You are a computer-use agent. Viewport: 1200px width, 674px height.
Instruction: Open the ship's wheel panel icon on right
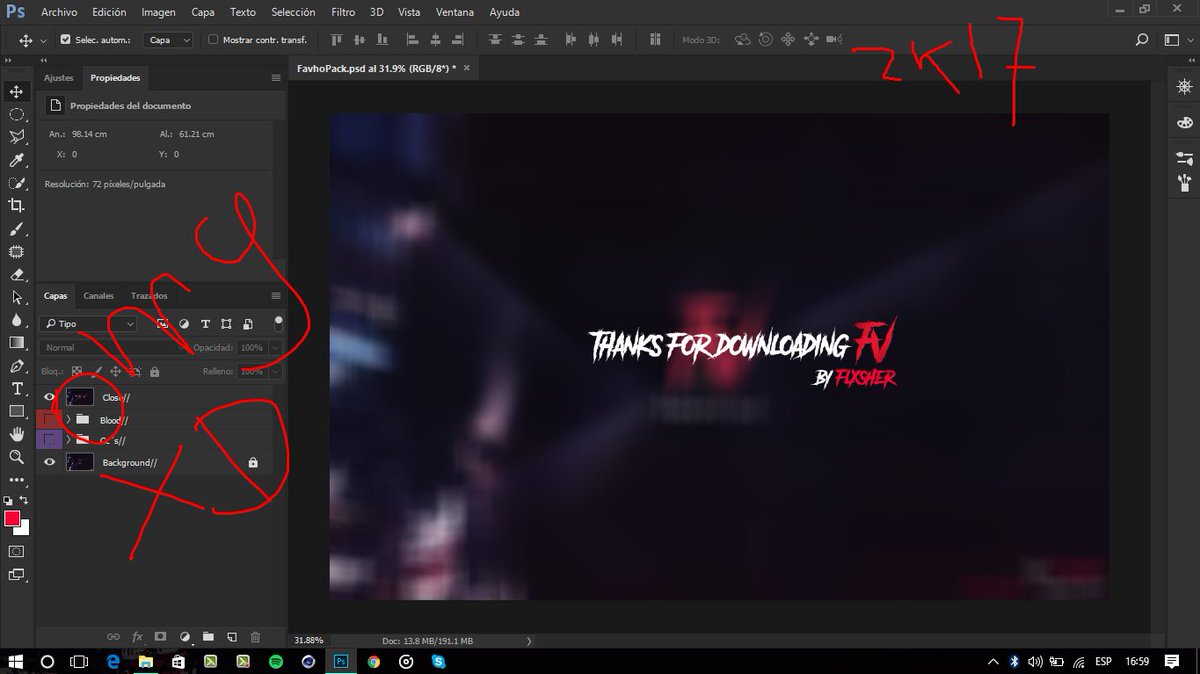[x=1185, y=88]
